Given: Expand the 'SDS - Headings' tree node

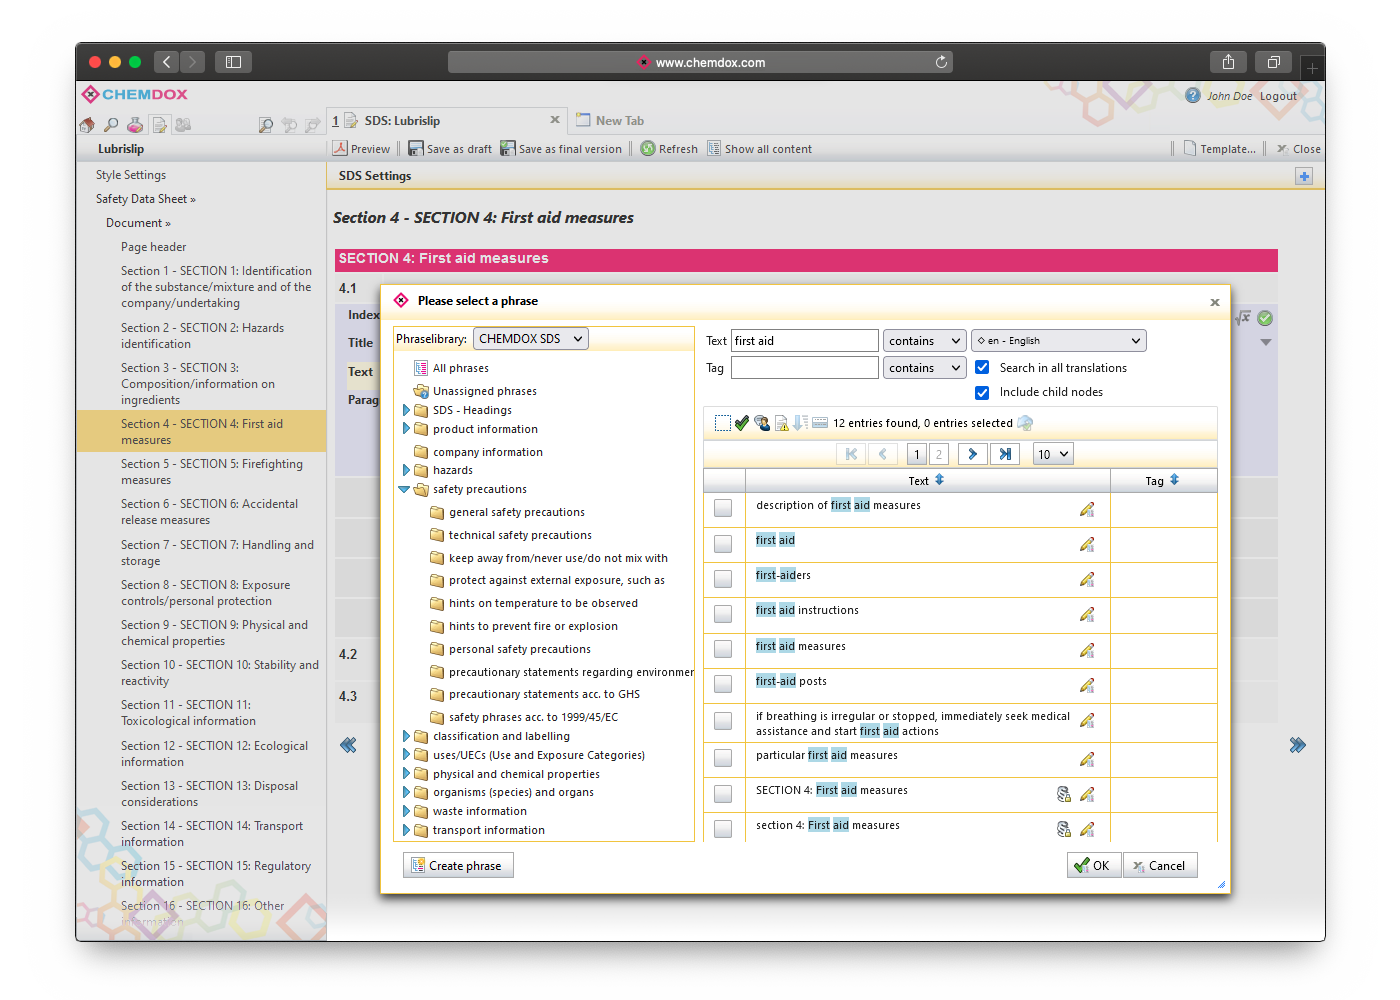Looking at the screenshot, I should [406, 410].
